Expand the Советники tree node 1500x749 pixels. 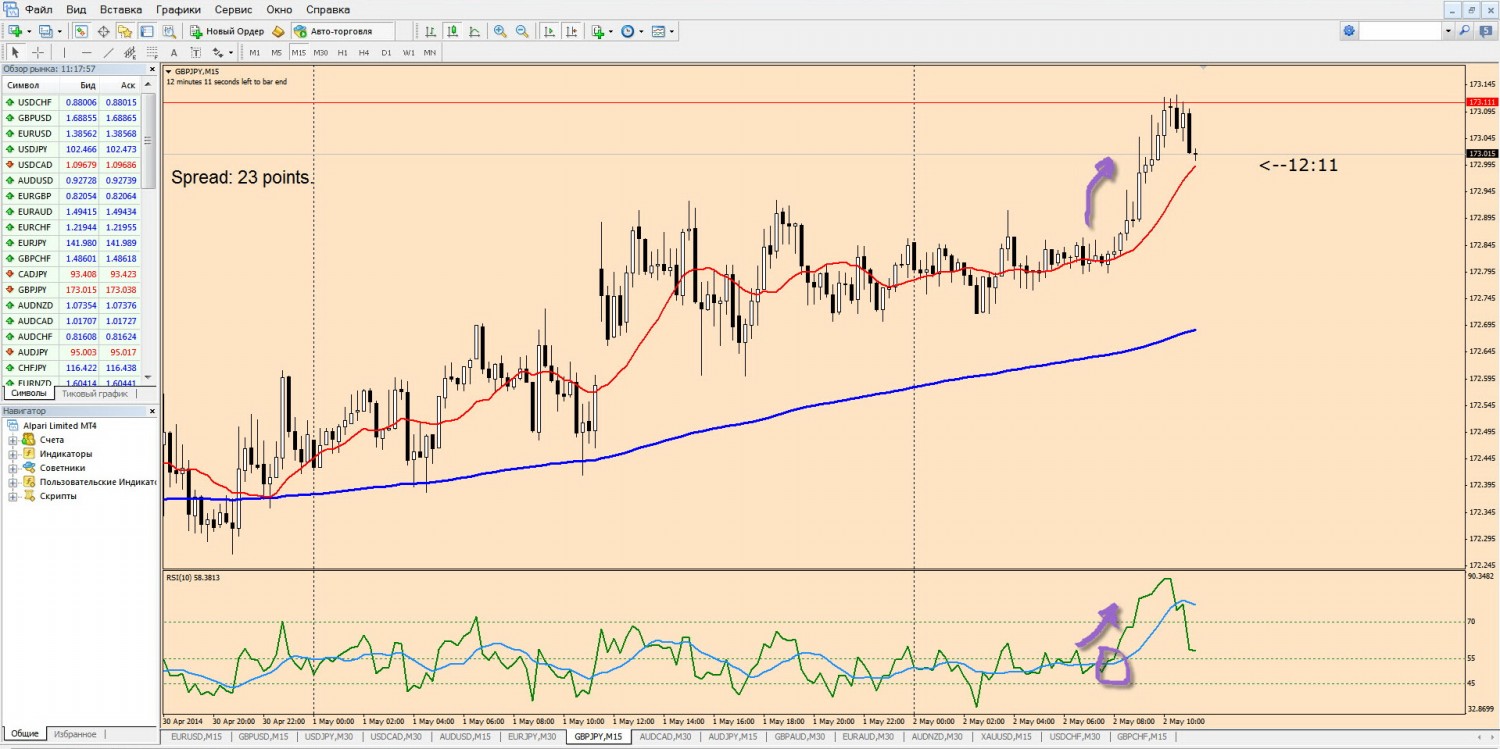tap(14, 468)
